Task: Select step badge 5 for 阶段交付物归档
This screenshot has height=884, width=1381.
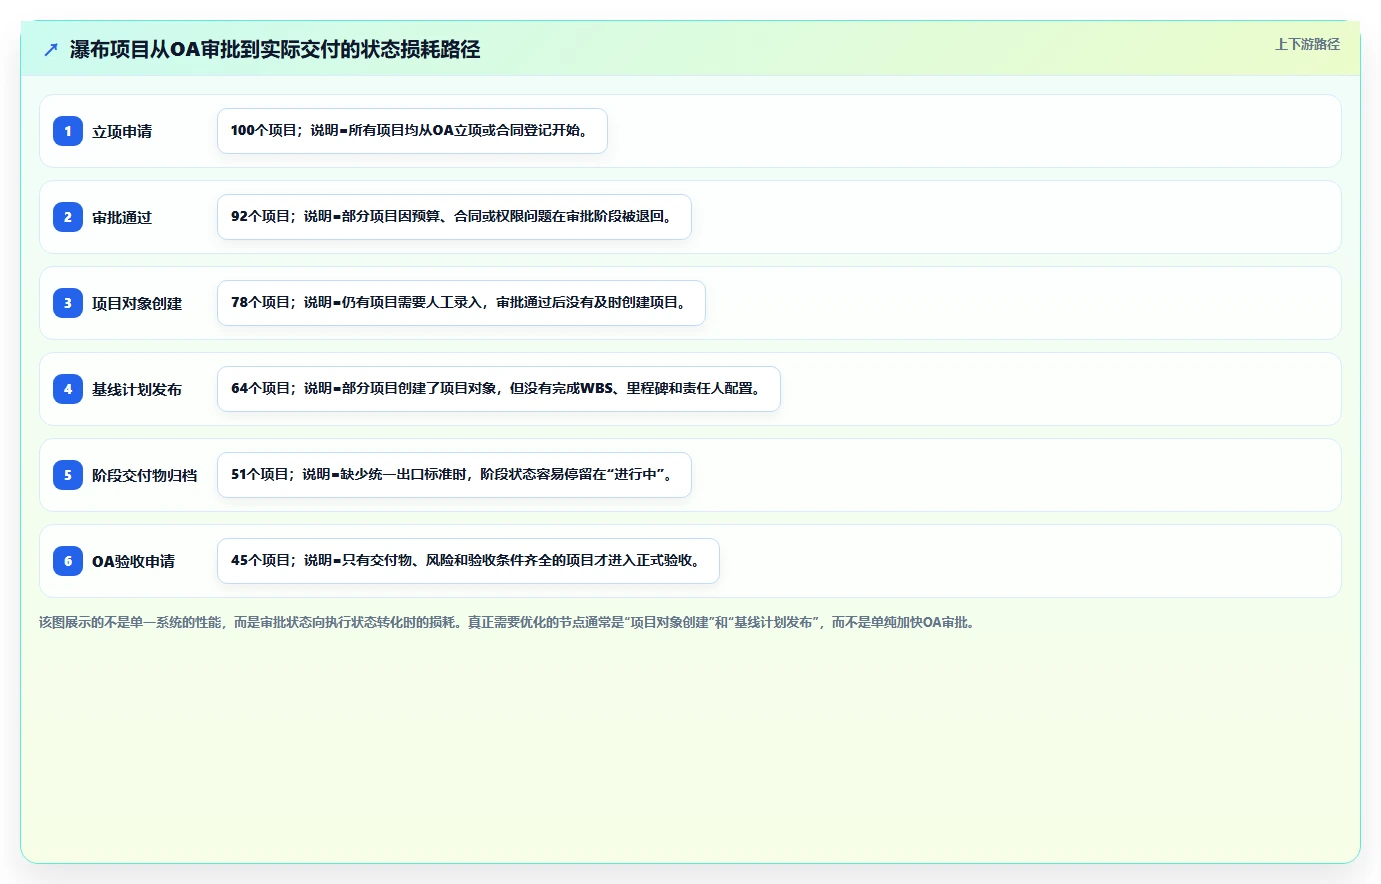Action: point(68,475)
